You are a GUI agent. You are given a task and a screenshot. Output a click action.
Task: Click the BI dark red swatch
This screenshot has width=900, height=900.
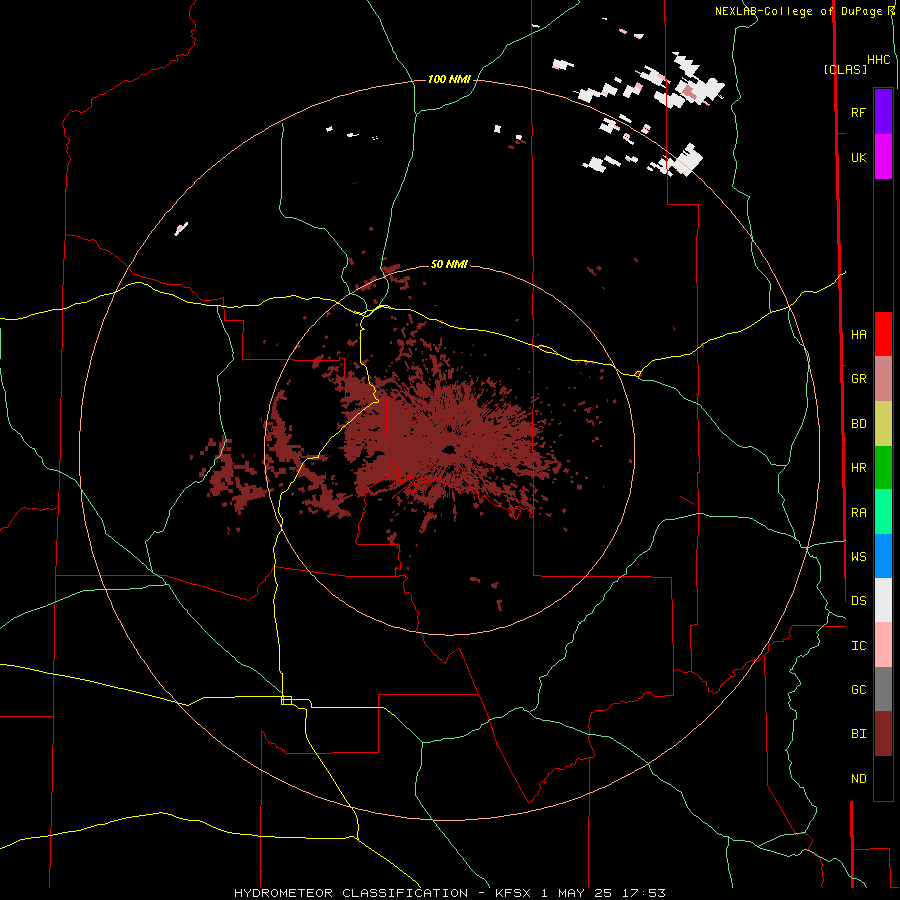[x=883, y=734]
